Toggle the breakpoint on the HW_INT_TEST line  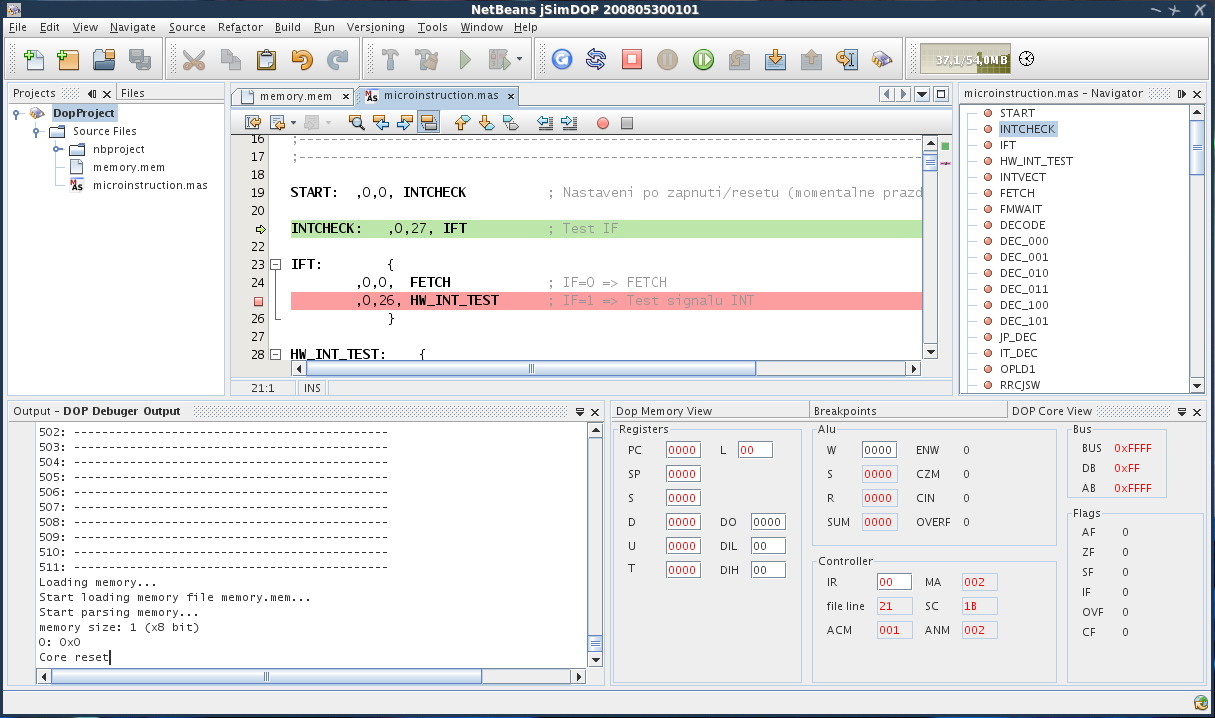258,301
